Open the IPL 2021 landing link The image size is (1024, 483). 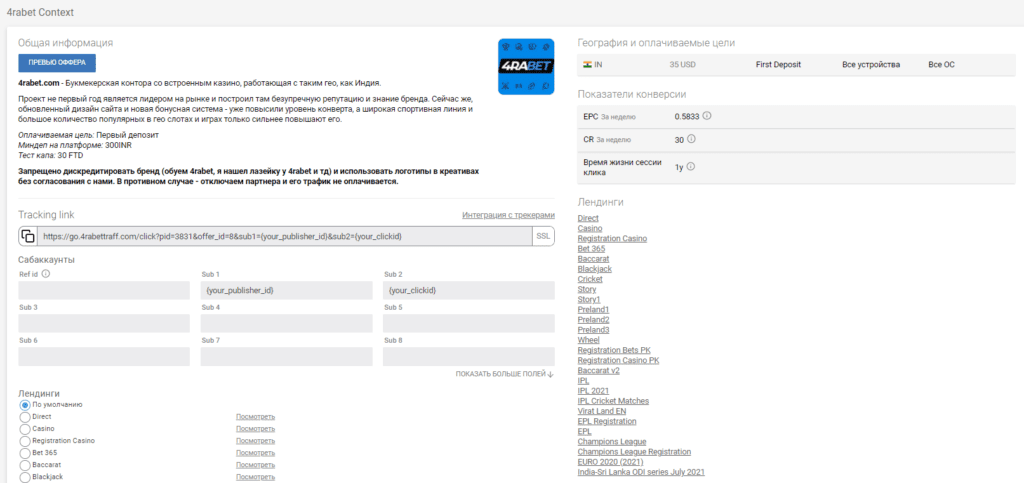pyautogui.click(x=593, y=390)
